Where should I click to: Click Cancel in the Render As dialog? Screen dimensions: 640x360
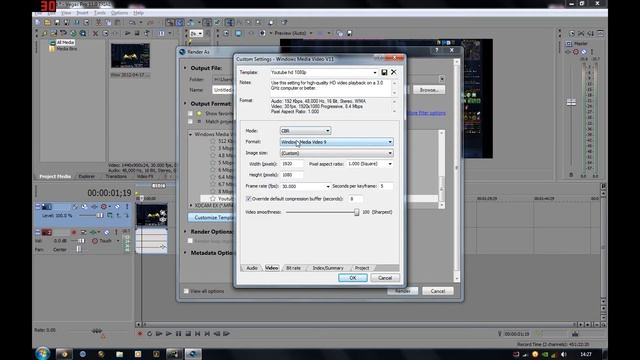coord(438,291)
